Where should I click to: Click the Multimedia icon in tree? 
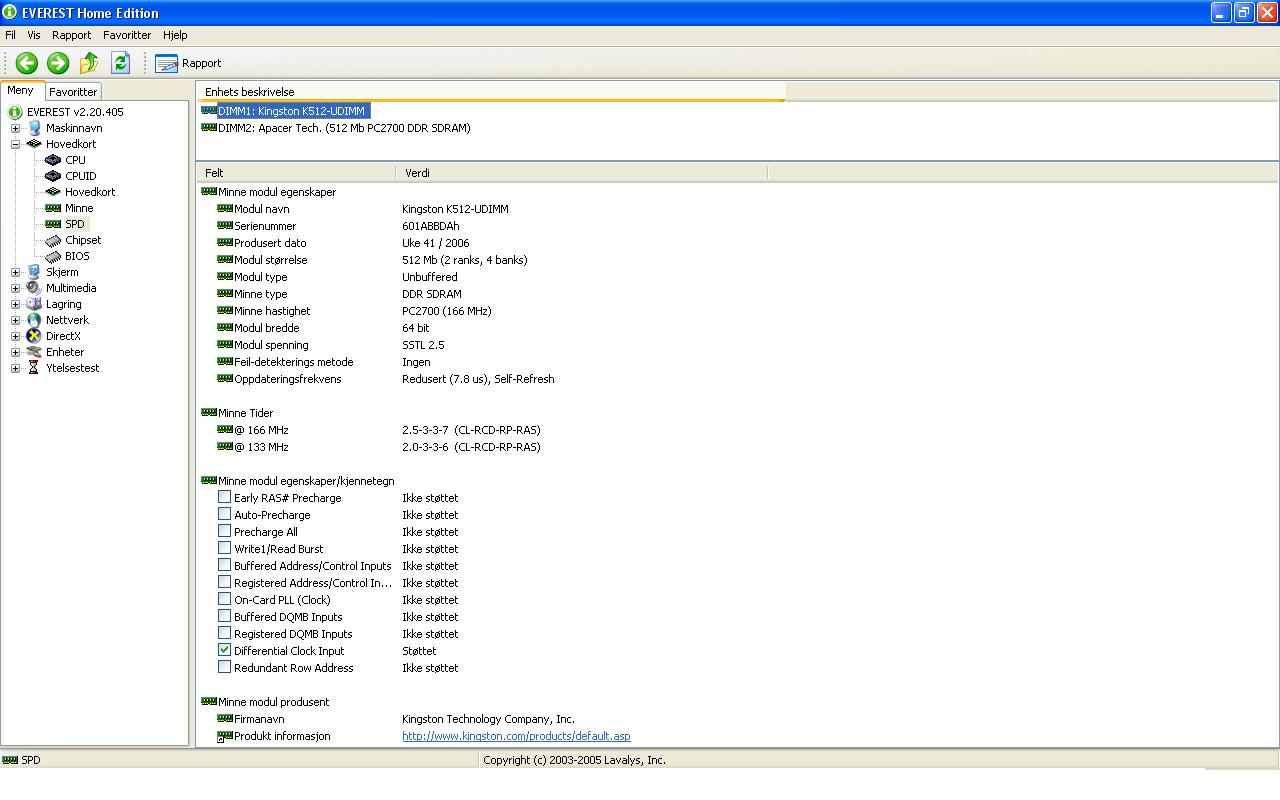pos(34,288)
